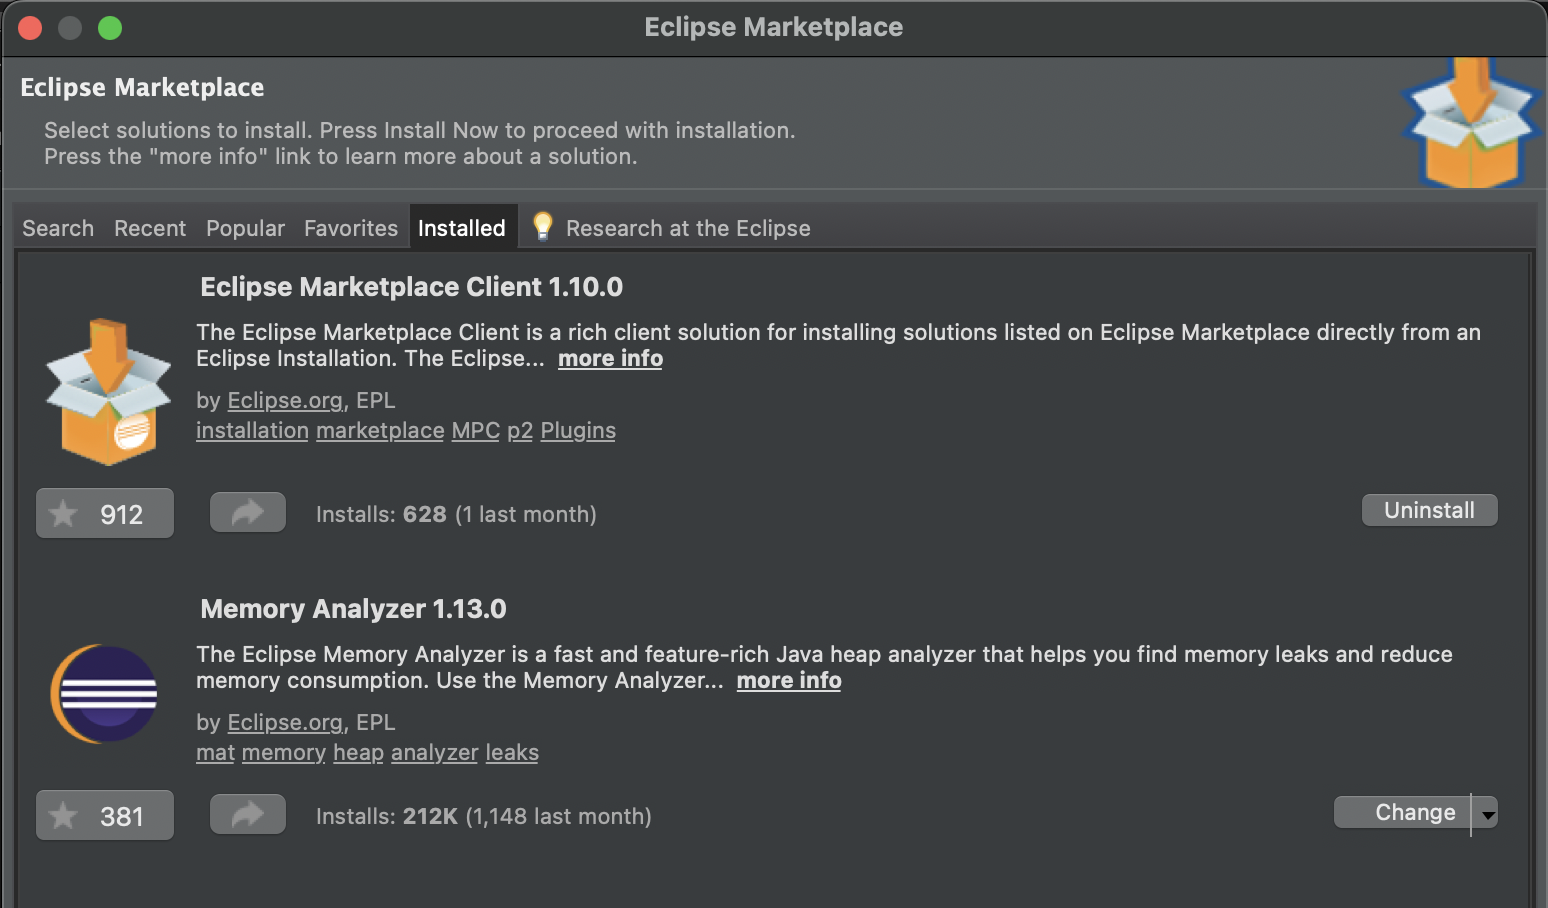Expand the Change button dropdown arrow
The image size is (1548, 908).
click(1488, 815)
